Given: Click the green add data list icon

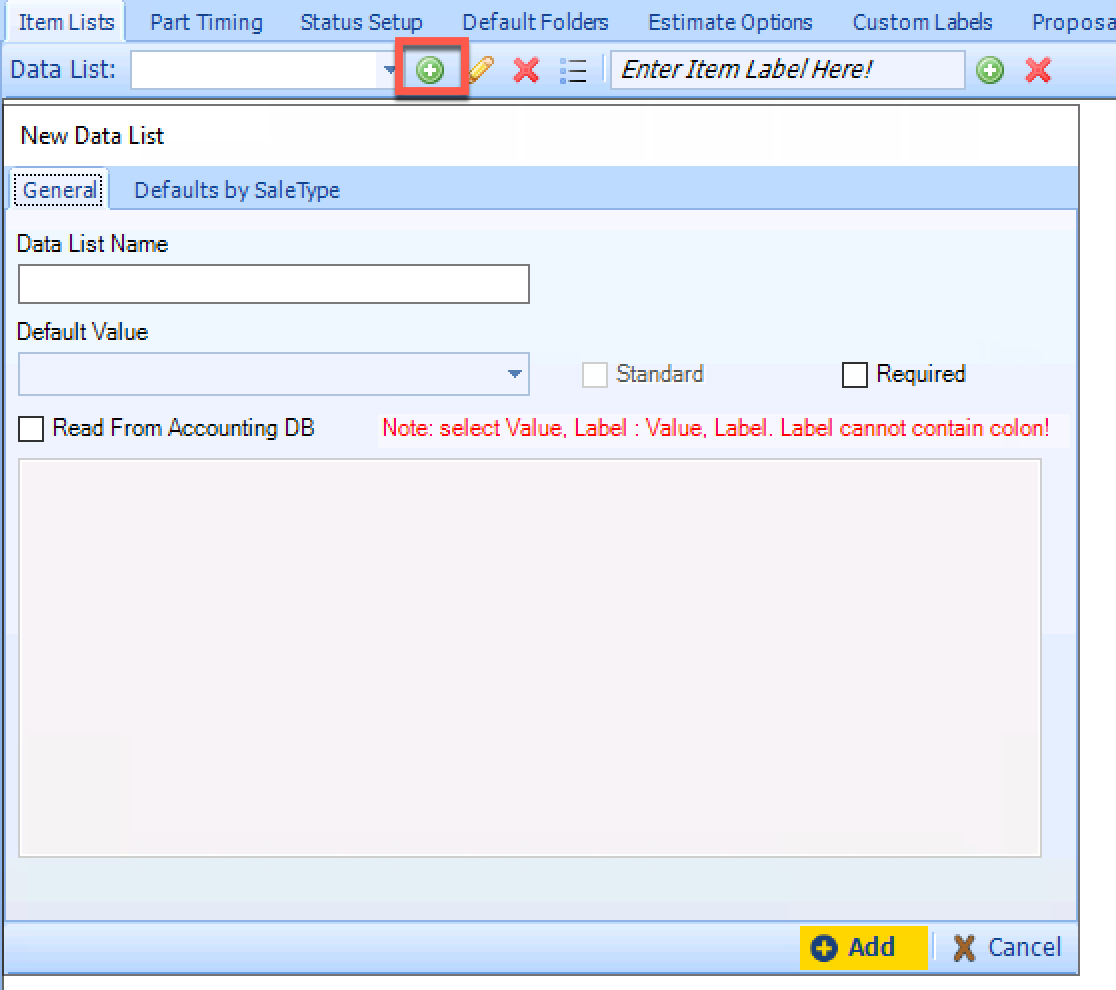Looking at the screenshot, I should click(430, 70).
